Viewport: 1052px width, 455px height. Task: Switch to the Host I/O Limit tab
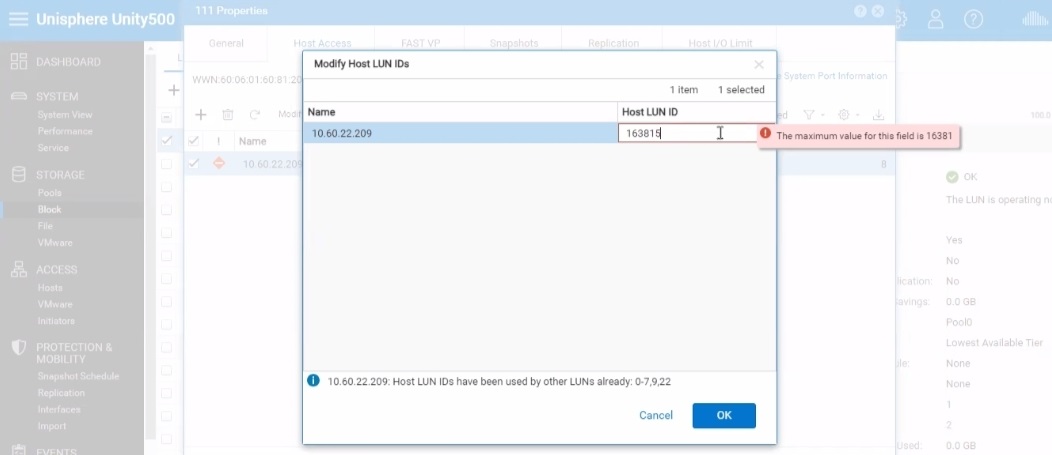(720, 43)
